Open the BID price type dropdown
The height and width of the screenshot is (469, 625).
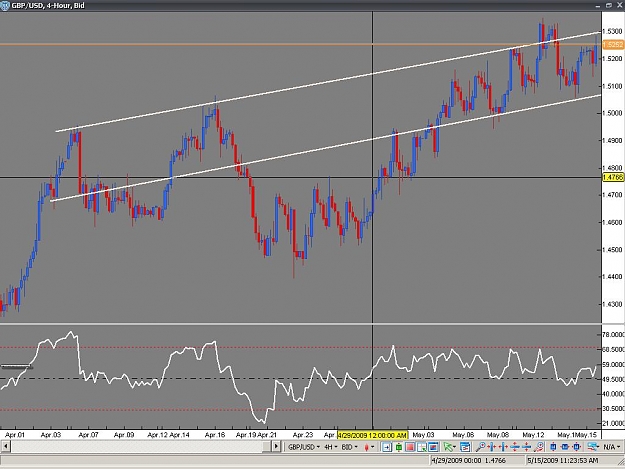coord(350,447)
